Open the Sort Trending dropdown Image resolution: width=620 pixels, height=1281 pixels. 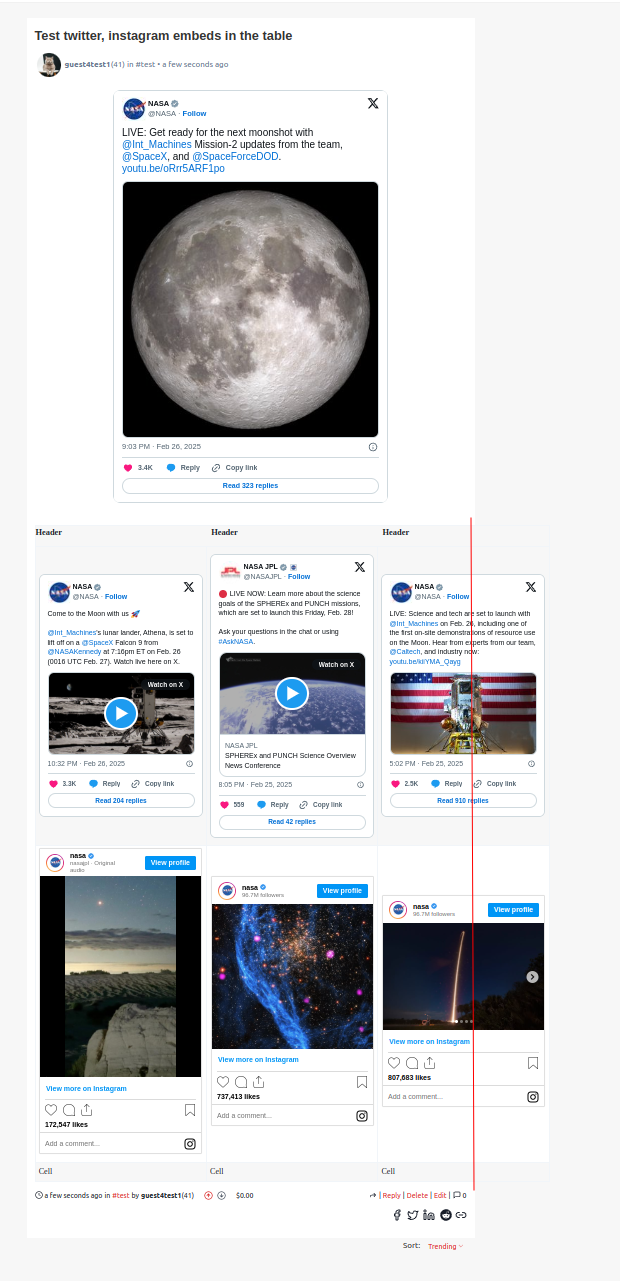(445, 1246)
